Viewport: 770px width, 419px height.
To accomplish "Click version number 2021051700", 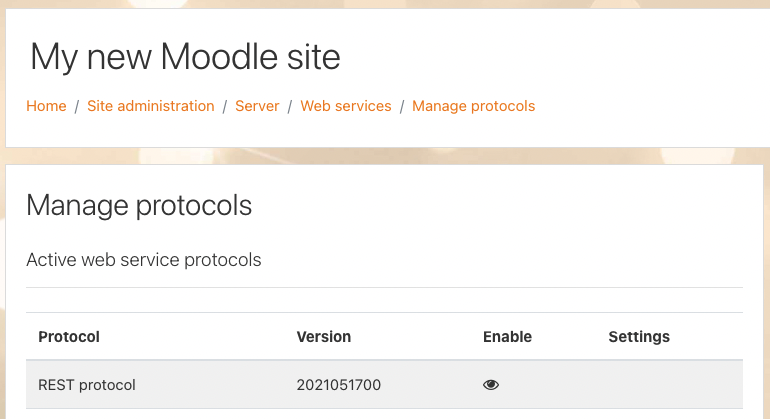I will pos(339,385).
